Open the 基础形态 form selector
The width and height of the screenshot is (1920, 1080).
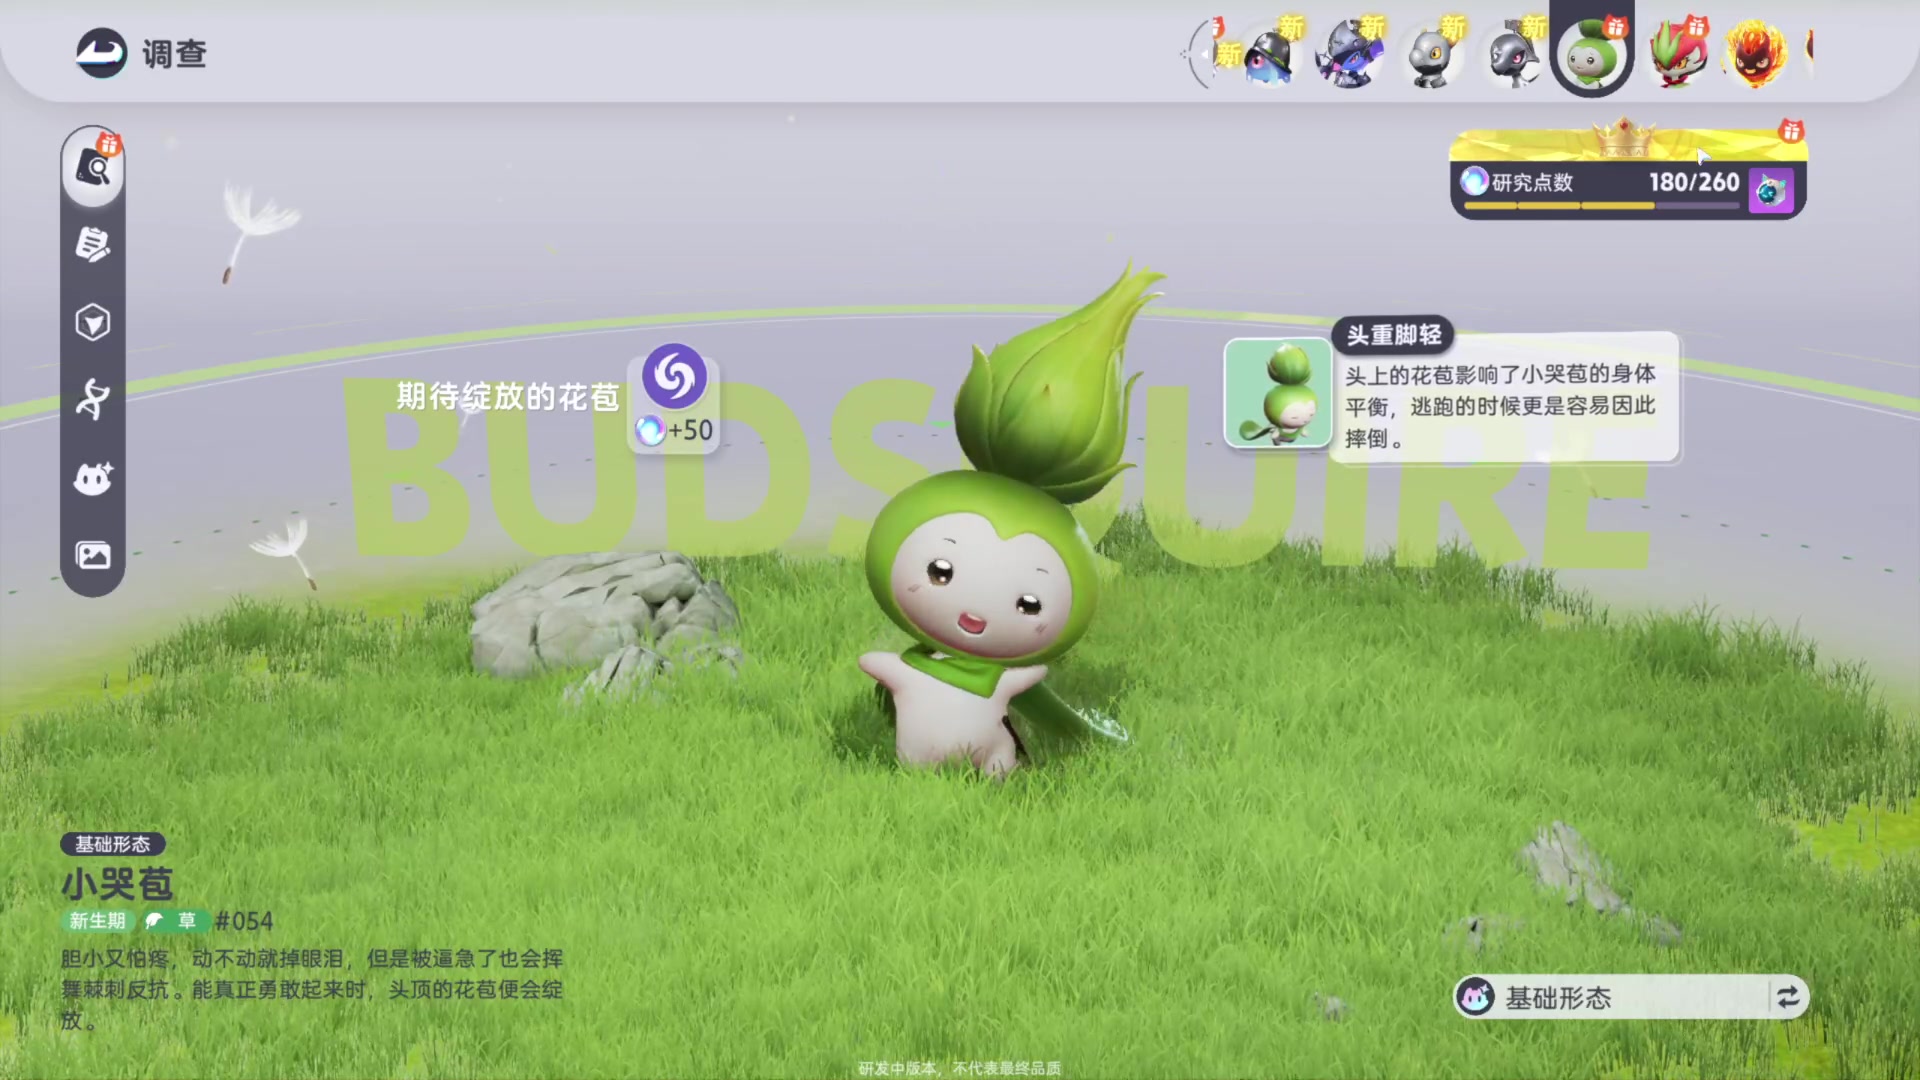point(1630,997)
